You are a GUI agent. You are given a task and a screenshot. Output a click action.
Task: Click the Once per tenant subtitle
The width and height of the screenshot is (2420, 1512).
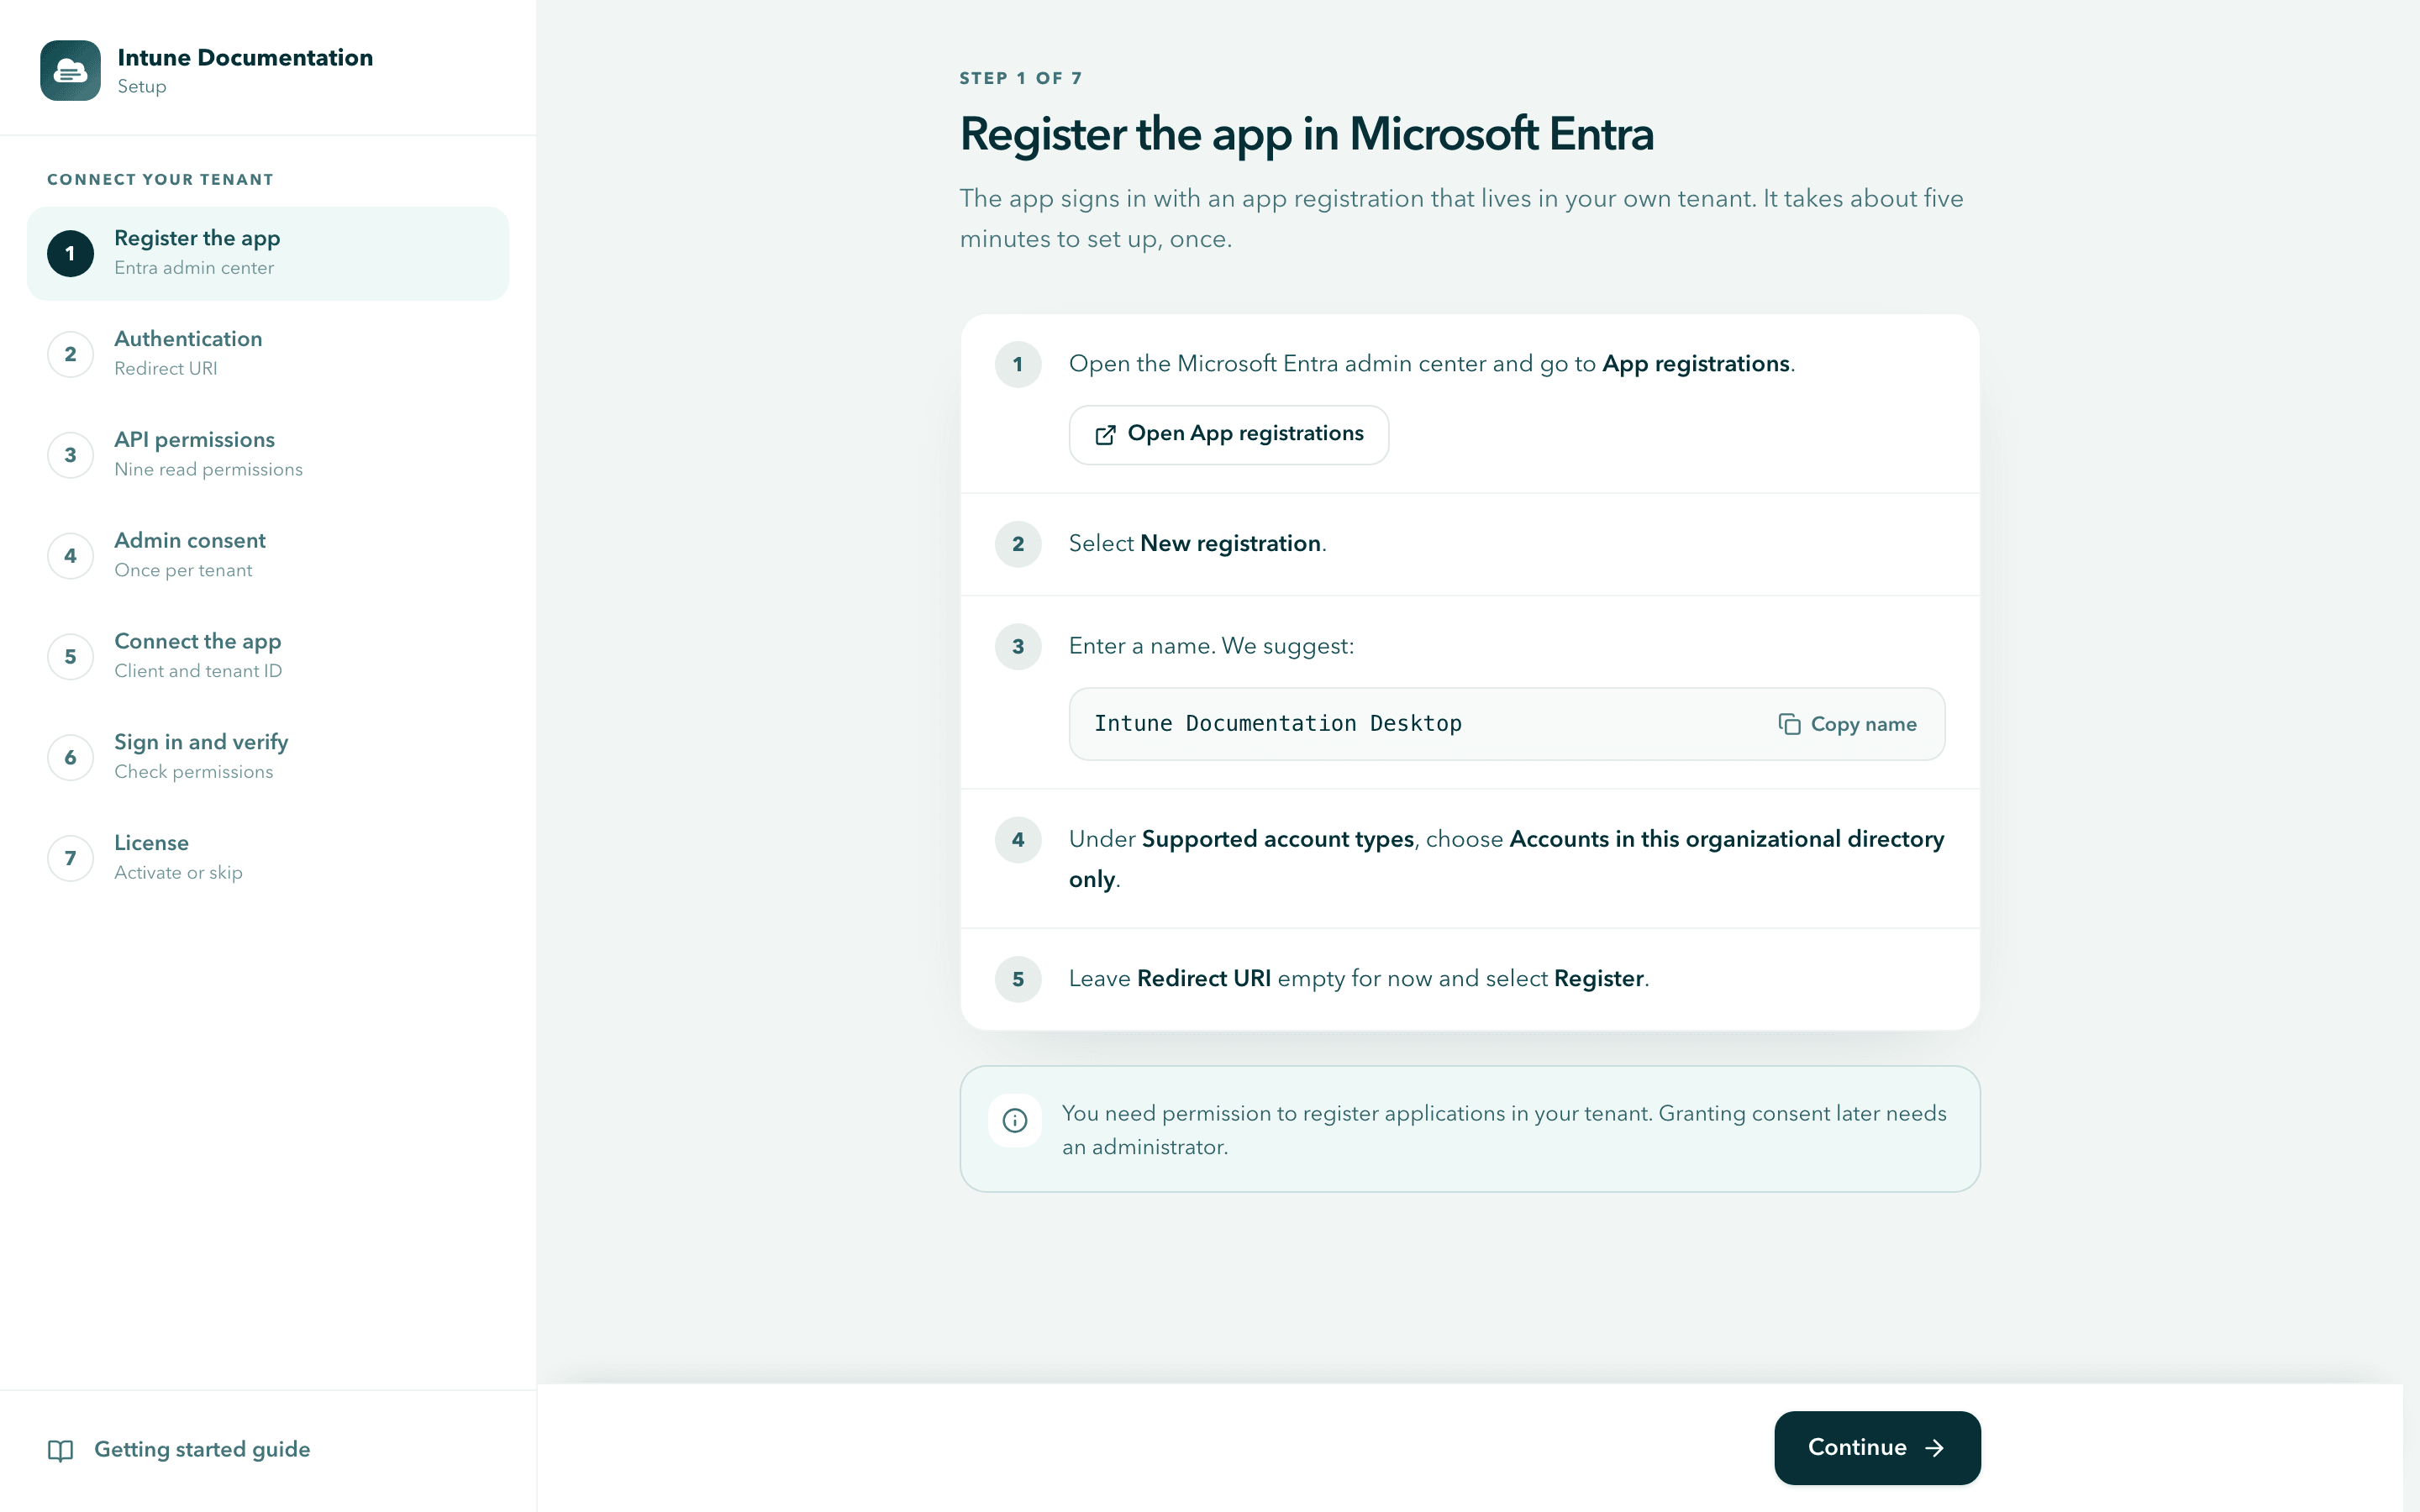coord(183,570)
